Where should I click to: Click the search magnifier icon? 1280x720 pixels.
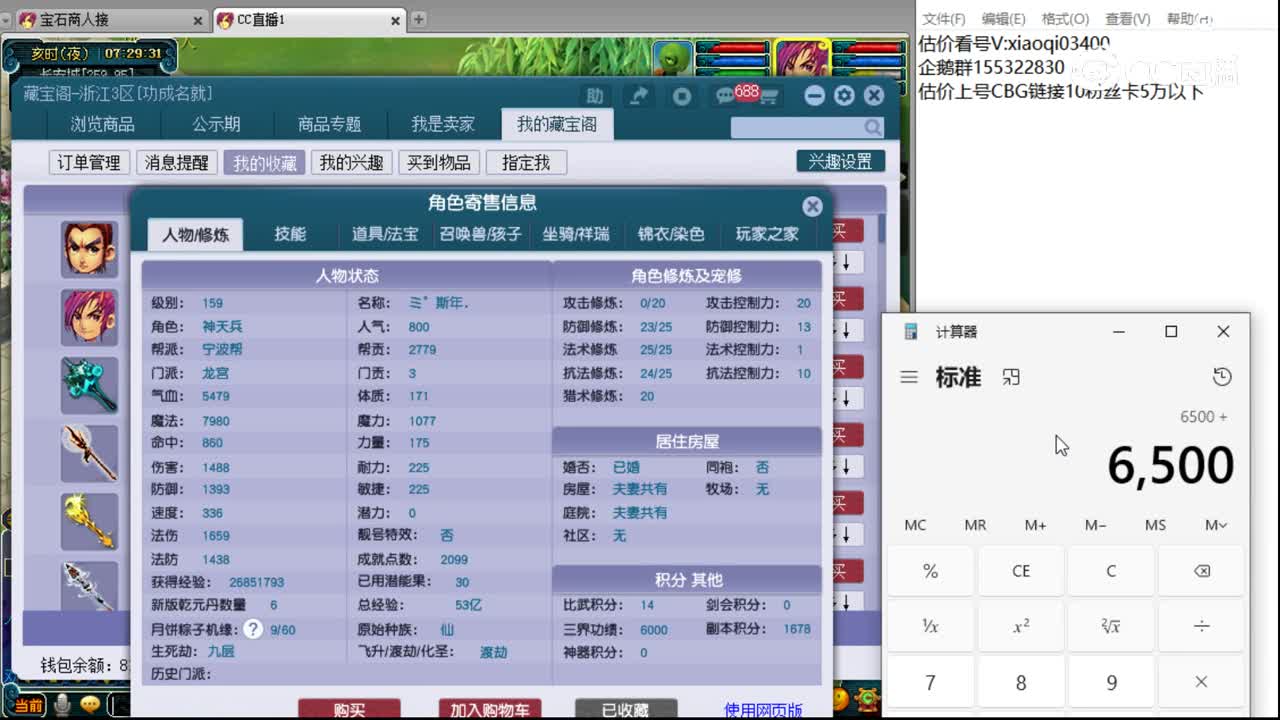pyautogui.click(x=869, y=127)
